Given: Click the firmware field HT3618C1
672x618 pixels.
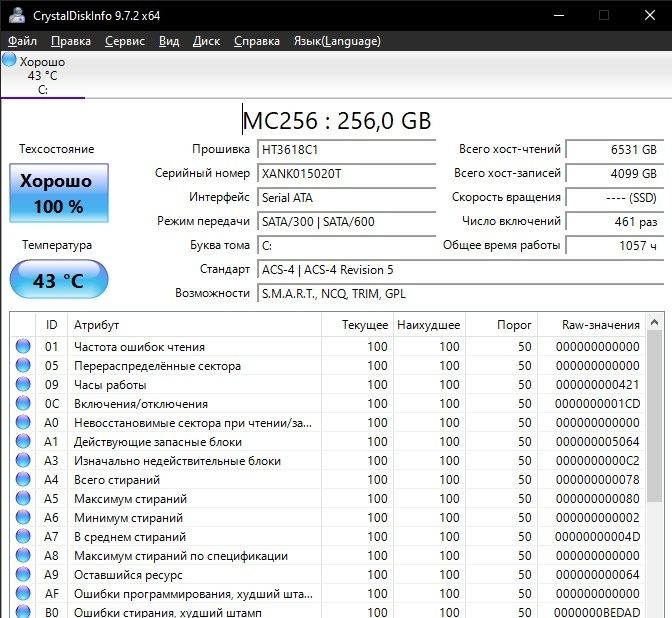Looking at the screenshot, I should point(346,150).
